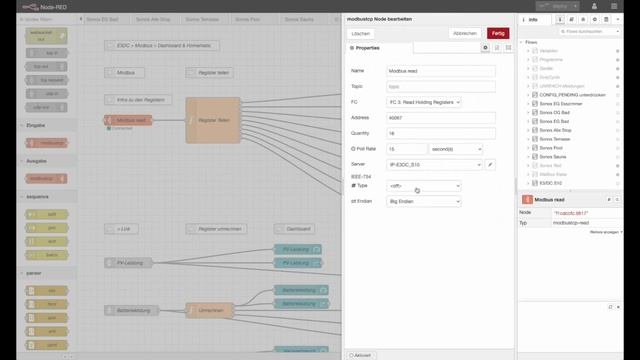The image size is (640, 360).
Task: Select Sonos OG Bad in flow tree
Action: coord(554,113)
